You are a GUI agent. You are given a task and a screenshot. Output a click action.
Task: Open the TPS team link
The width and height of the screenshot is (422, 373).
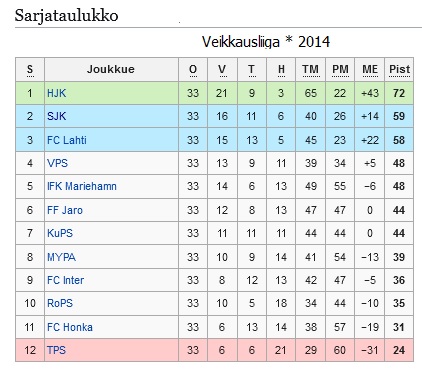point(56,350)
